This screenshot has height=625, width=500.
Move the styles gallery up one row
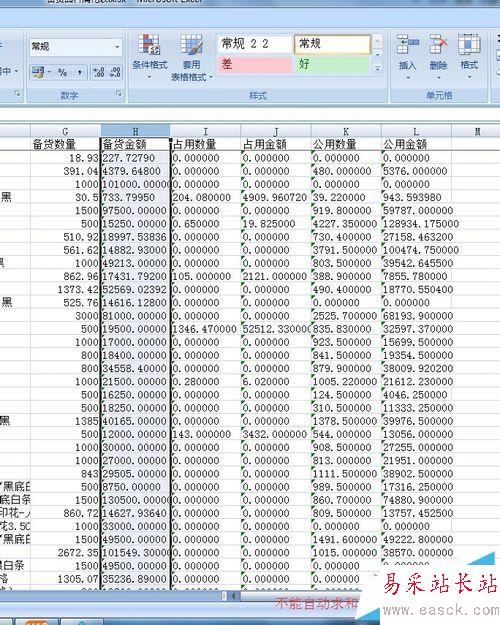pyautogui.click(x=377, y=40)
